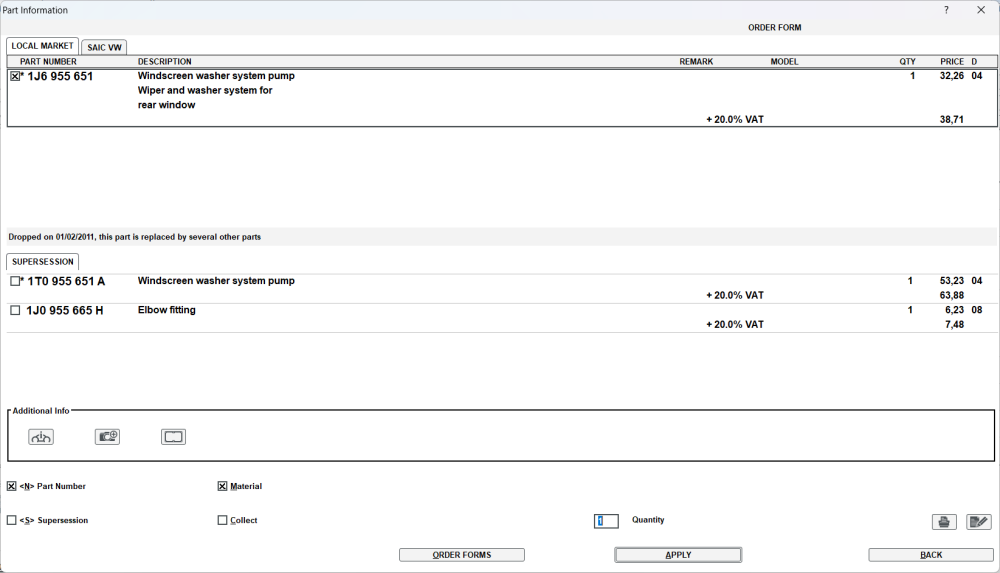This screenshot has width=1000, height=573.
Task: Click the QTY column header
Action: [908, 62]
